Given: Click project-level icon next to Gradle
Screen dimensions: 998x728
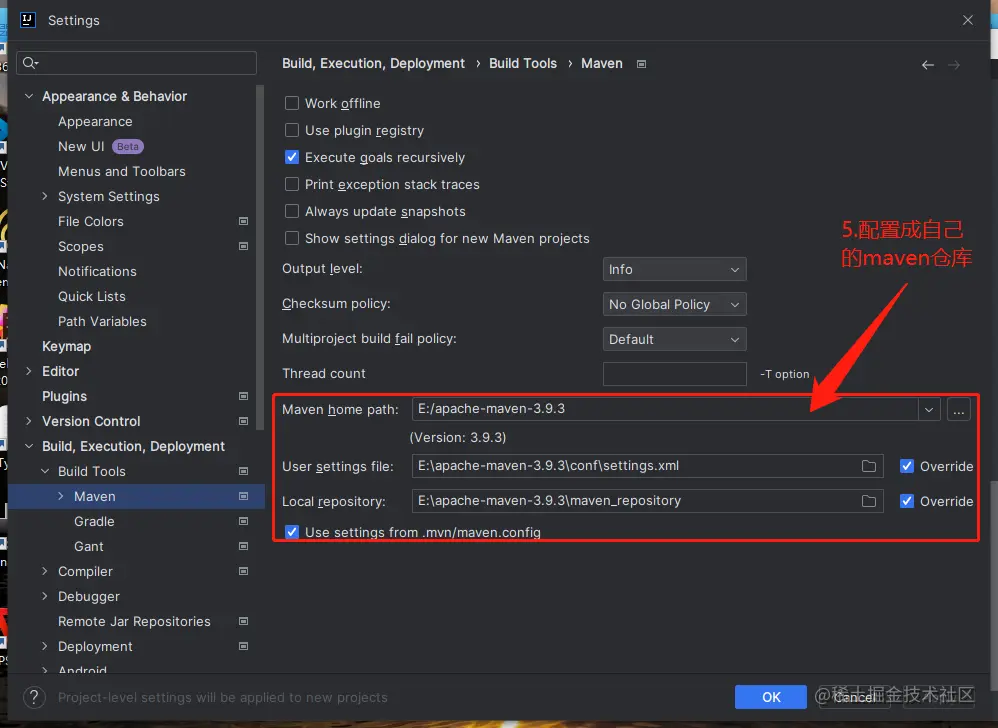Looking at the screenshot, I should pyautogui.click(x=243, y=521).
